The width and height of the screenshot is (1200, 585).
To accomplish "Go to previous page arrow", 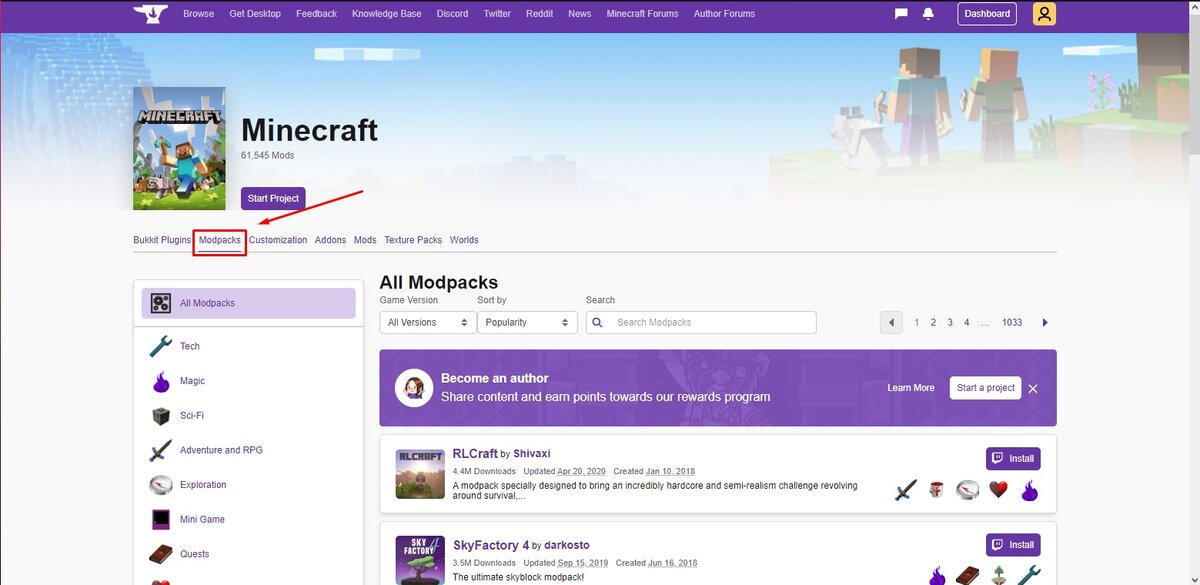I will pos(891,322).
